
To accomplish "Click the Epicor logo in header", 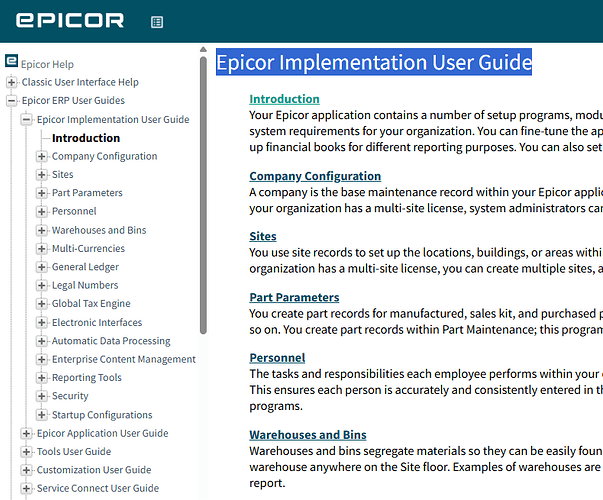I will coord(70,20).
